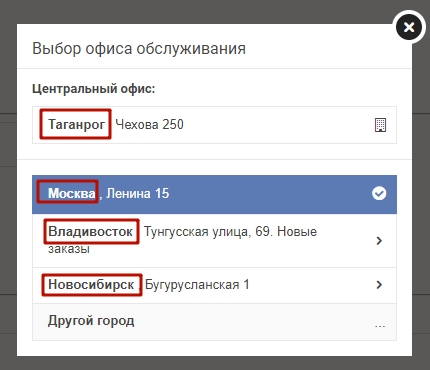Click the Чехова 250 address text
Screen dimensions: 430x370
(149, 125)
